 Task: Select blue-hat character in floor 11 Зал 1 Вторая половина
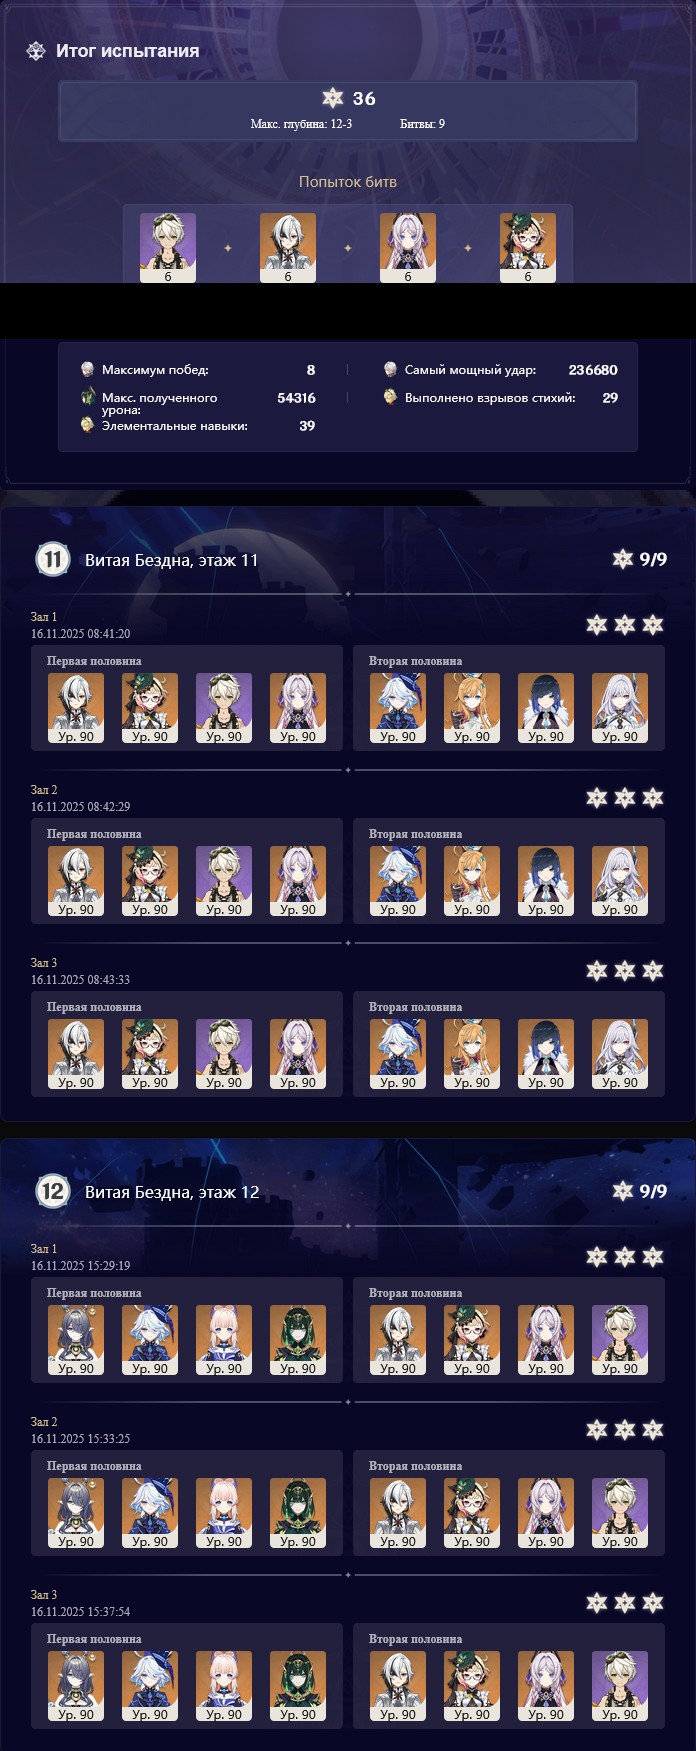398,709
